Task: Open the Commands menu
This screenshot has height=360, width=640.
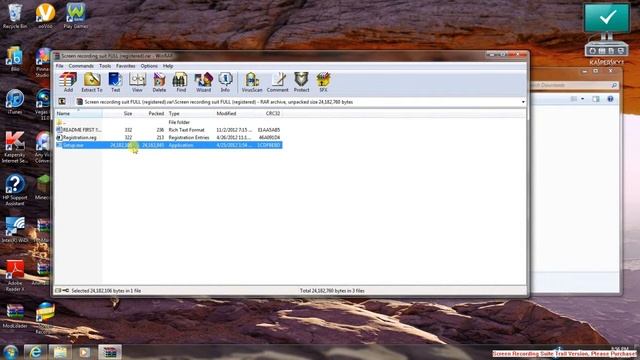Action: click(x=81, y=66)
